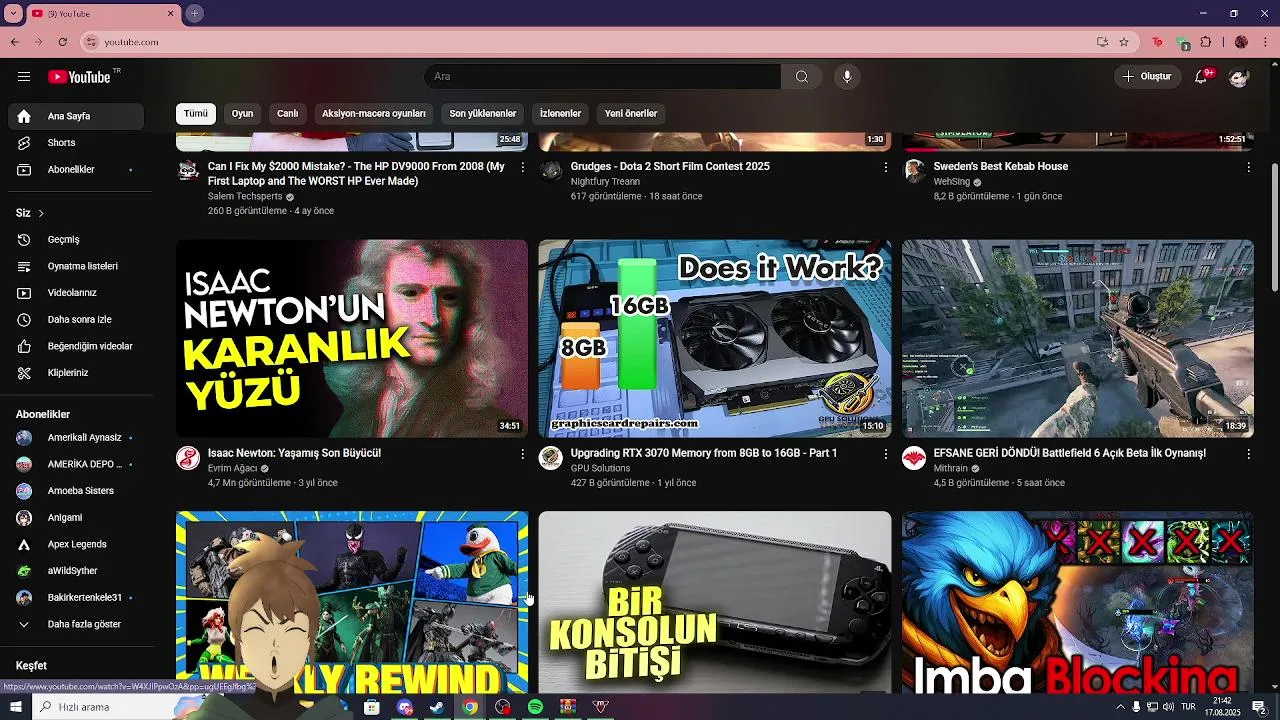The height and width of the screenshot is (720, 1280).
Task: Open GPU Solutions channel avatar
Action: (x=551, y=458)
